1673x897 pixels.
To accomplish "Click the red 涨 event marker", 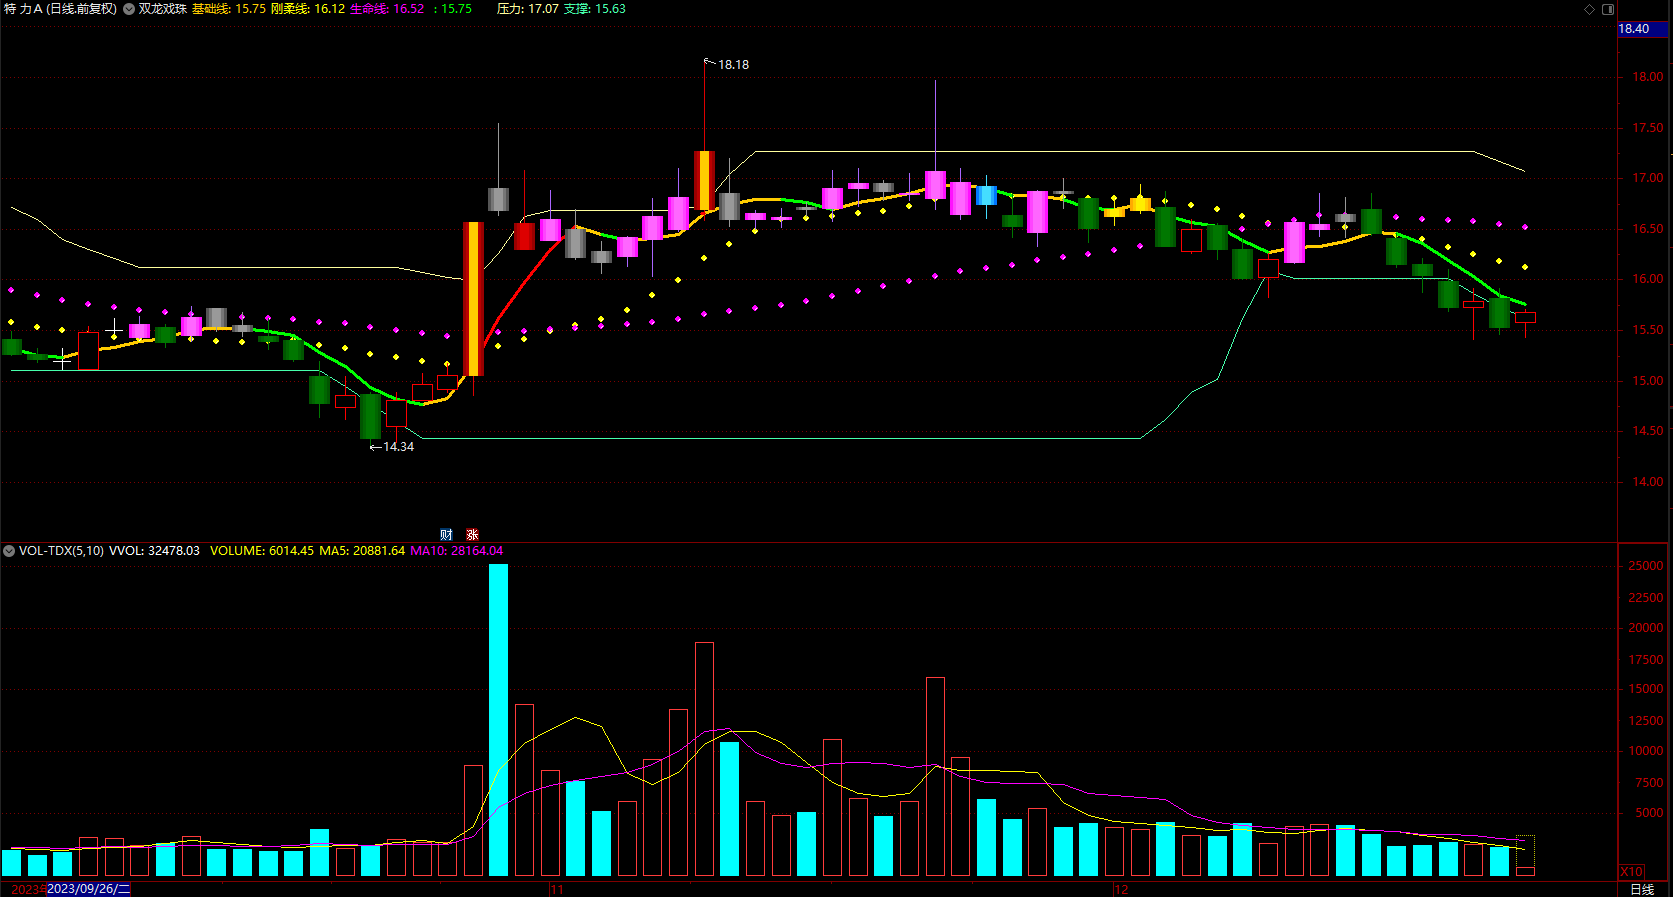I will pyautogui.click(x=472, y=535).
